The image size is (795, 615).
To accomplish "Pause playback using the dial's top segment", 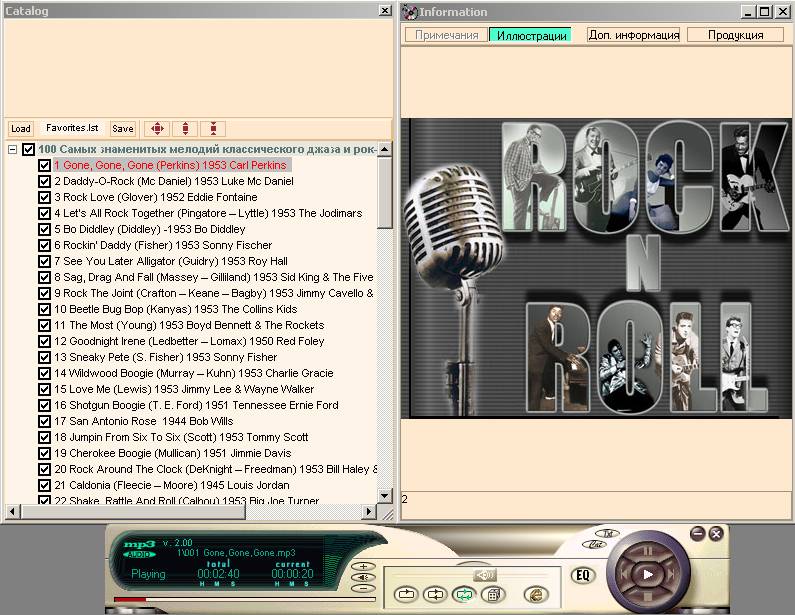I will [x=647, y=551].
